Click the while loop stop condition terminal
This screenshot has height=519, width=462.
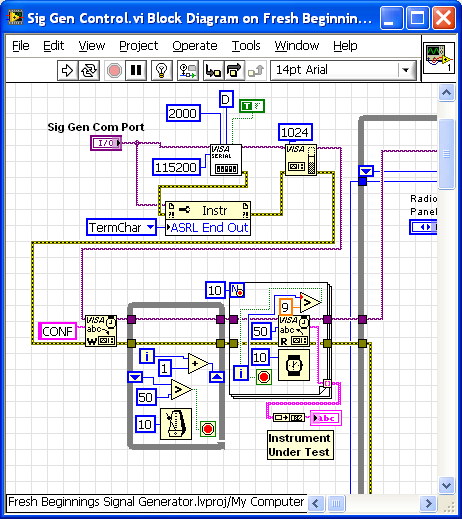pos(208,429)
